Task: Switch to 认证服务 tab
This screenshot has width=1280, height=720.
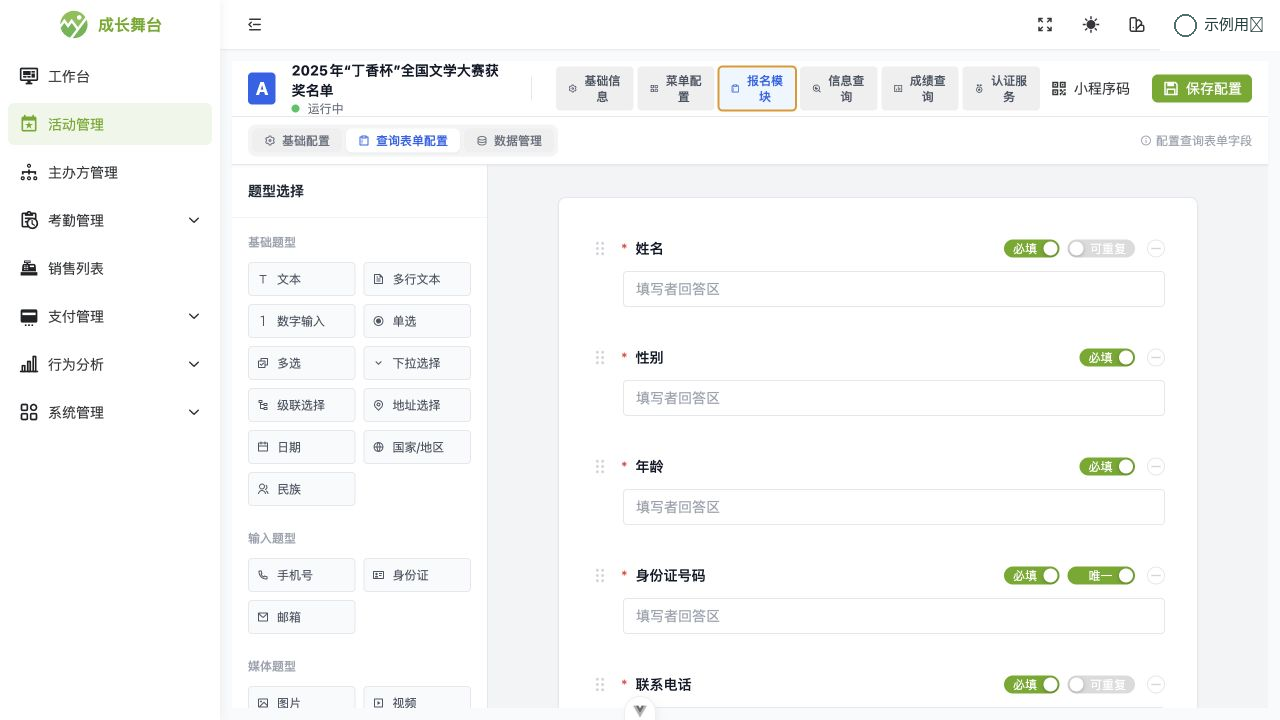Action: coord(1001,88)
